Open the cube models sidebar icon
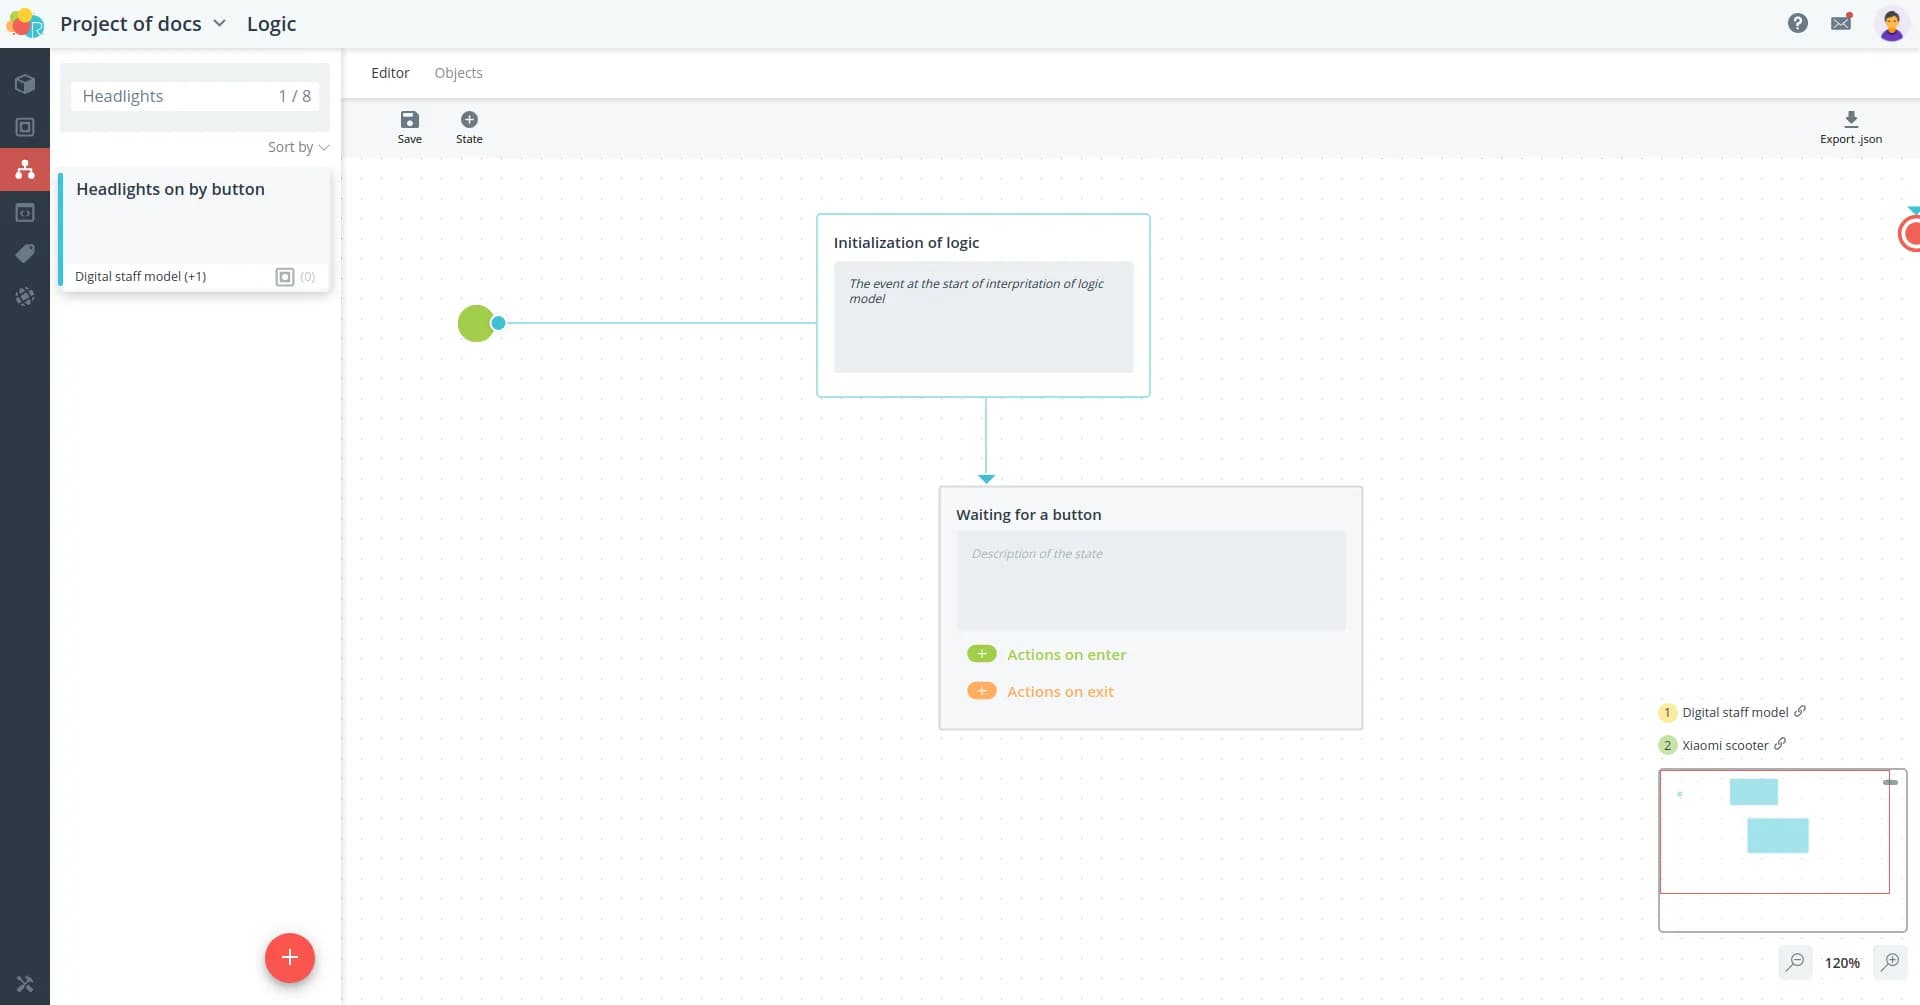 pyautogui.click(x=25, y=84)
